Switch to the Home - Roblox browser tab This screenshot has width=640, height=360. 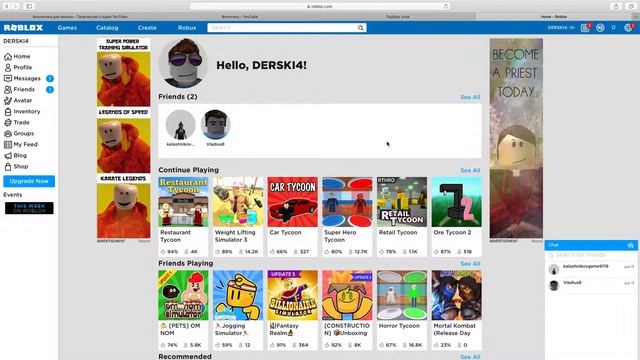point(554,17)
